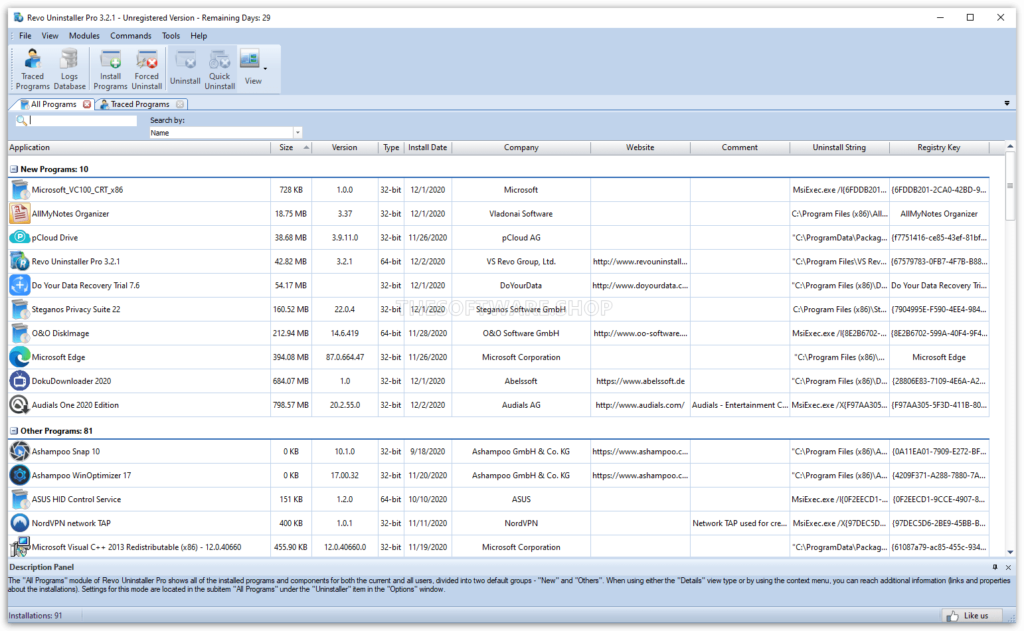Select the pCloud Drive icon
1024x631 pixels.
pos(20,238)
